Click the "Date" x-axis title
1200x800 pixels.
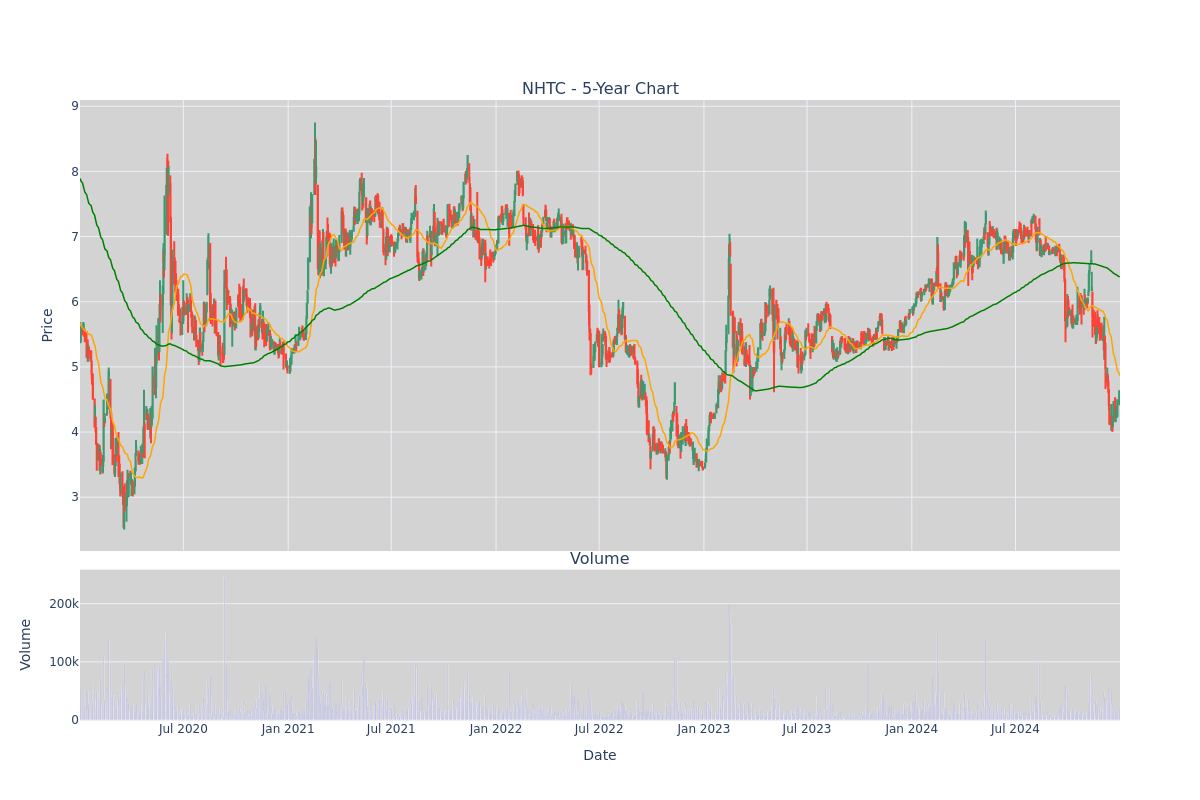click(600, 755)
